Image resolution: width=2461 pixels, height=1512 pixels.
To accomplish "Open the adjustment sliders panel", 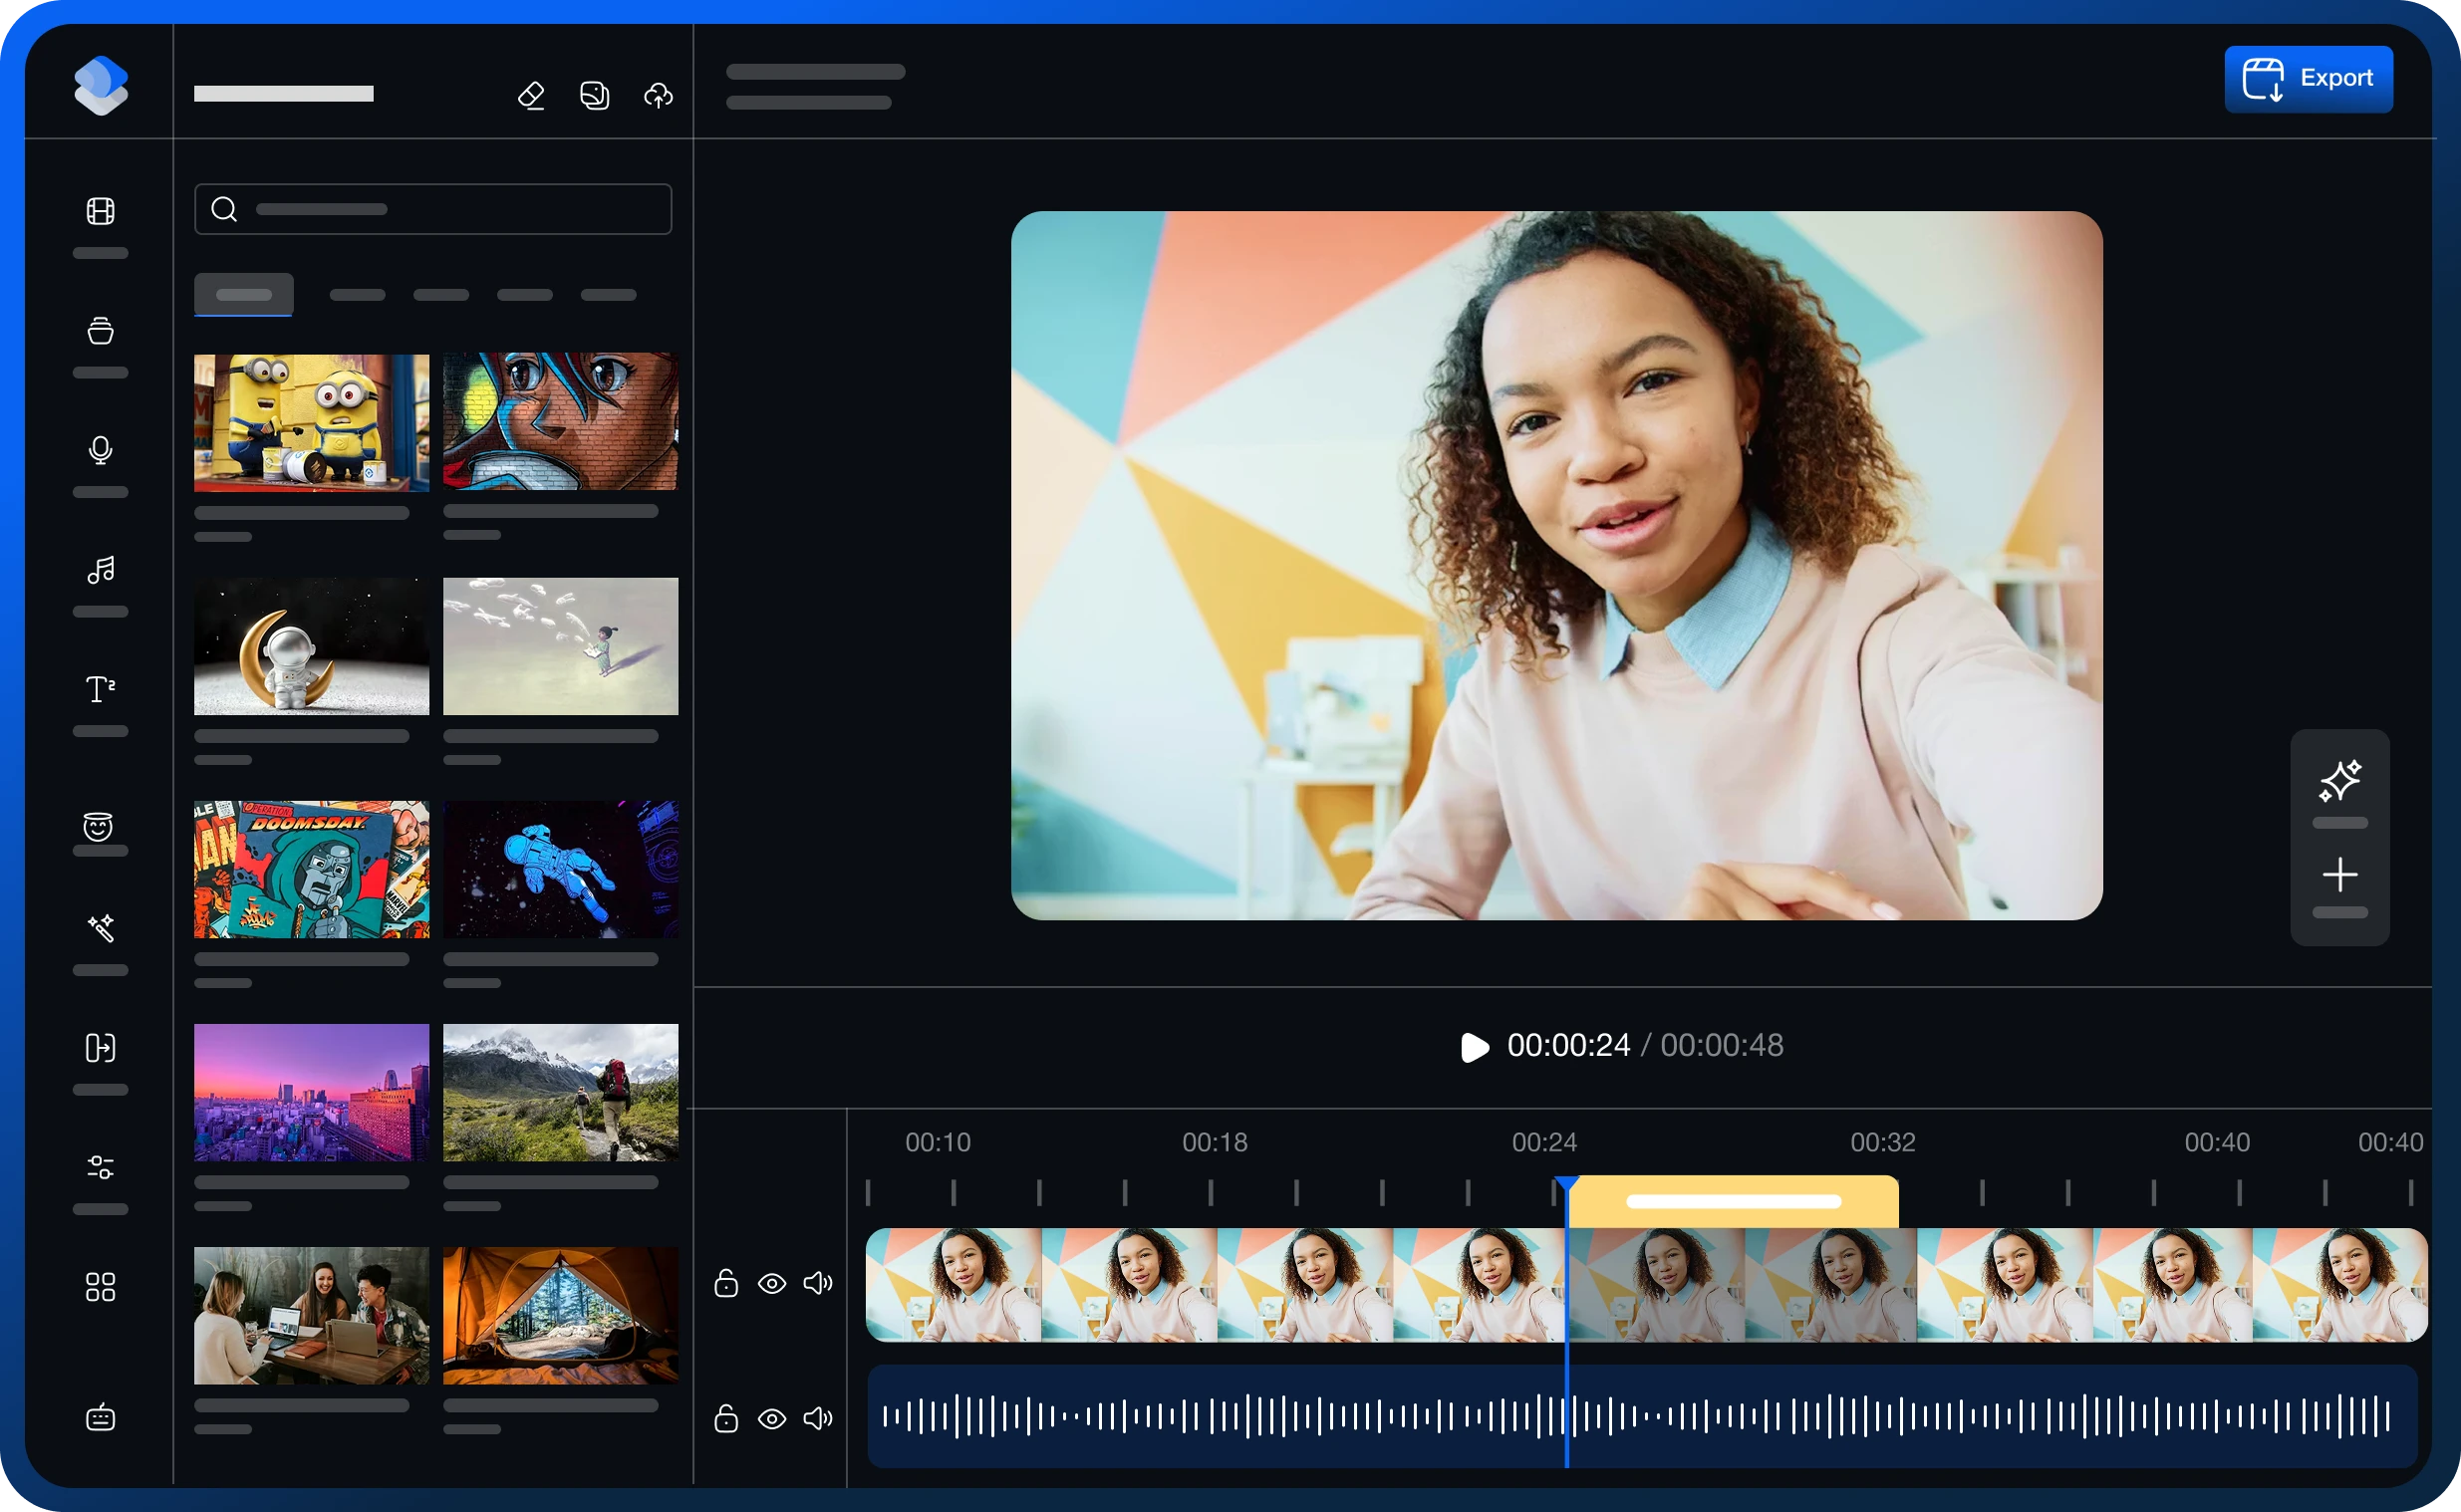I will pyautogui.click(x=100, y=1167).
